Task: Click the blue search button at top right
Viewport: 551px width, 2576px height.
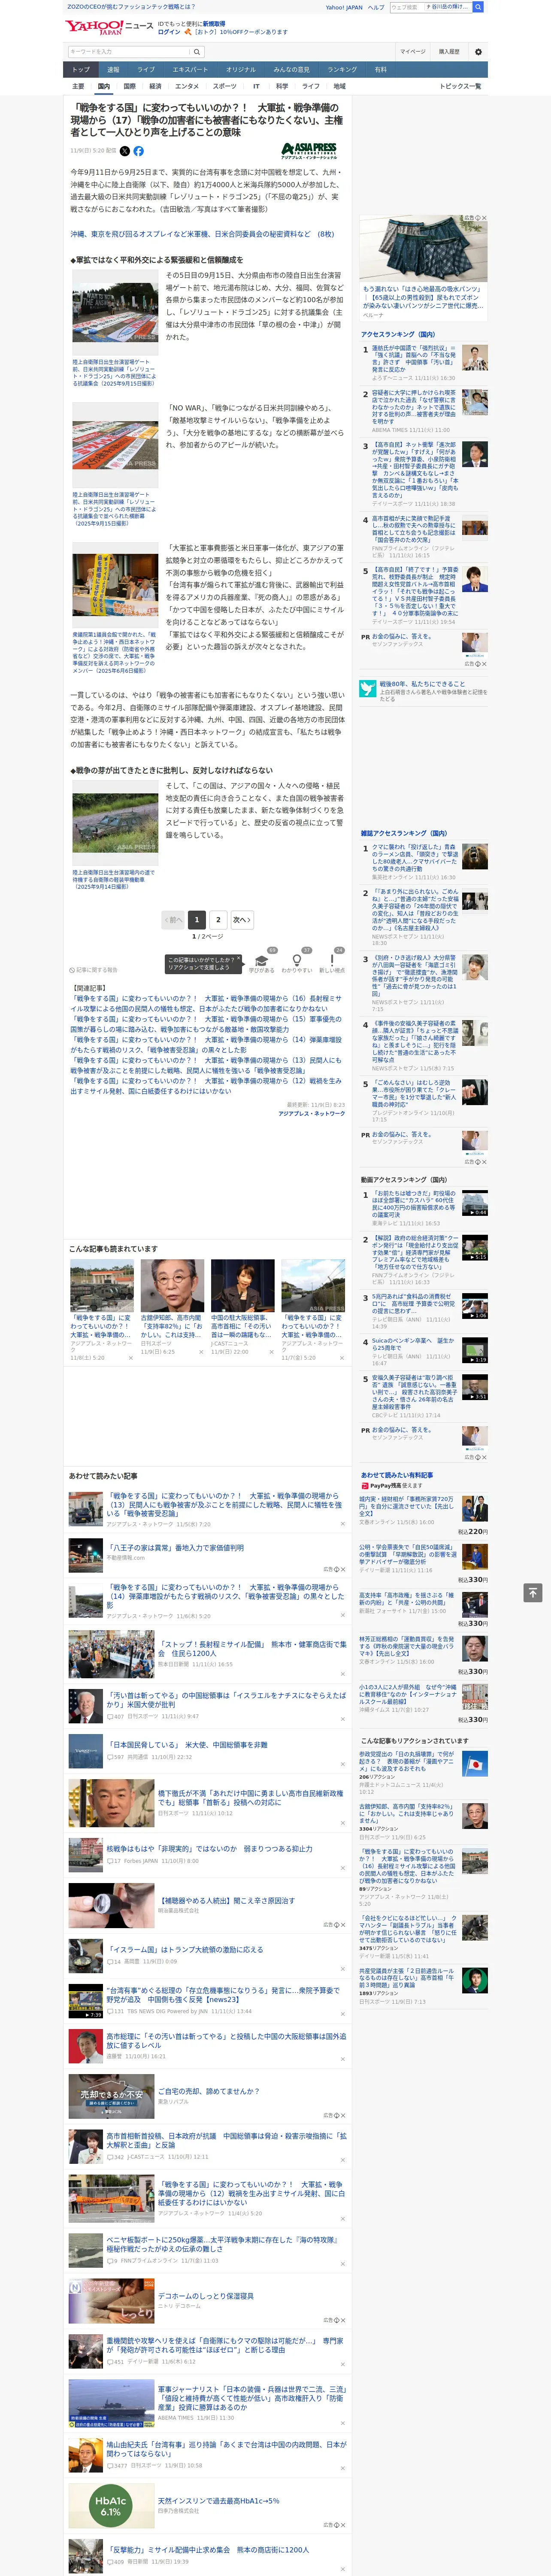Action: pos(478,7)
